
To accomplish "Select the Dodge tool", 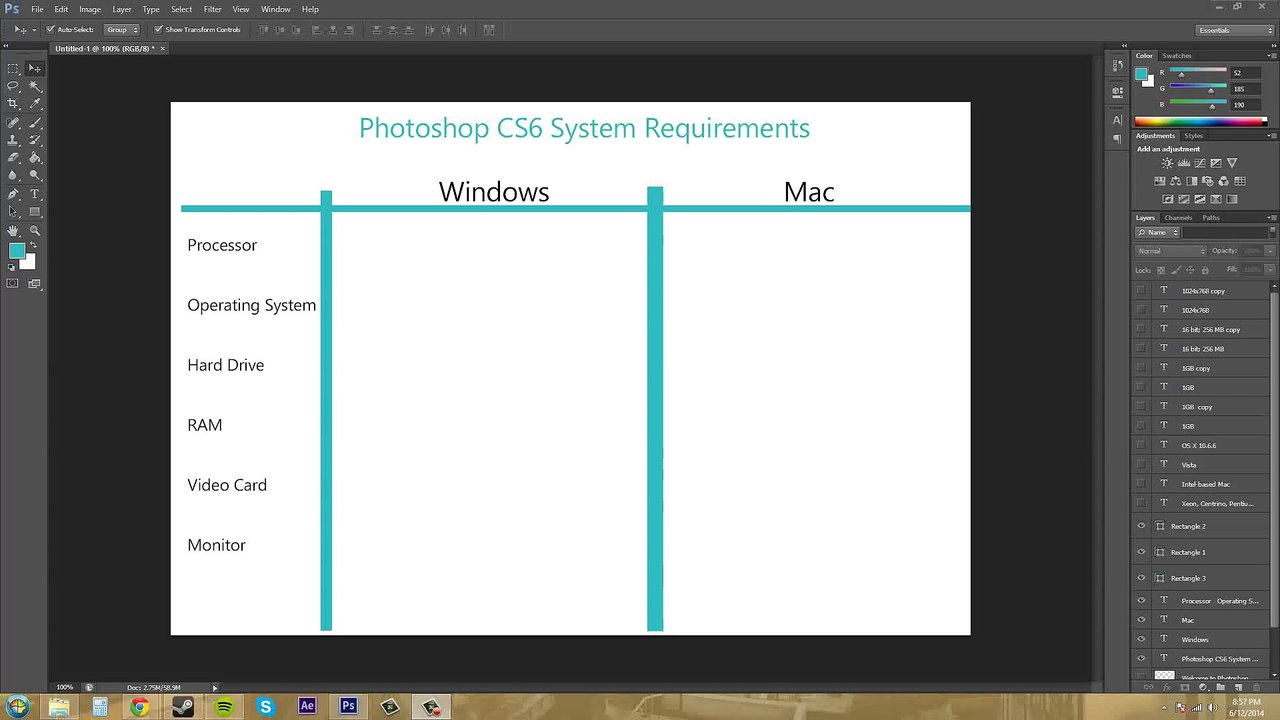I will pyautogui.click(x=35, y=176).
